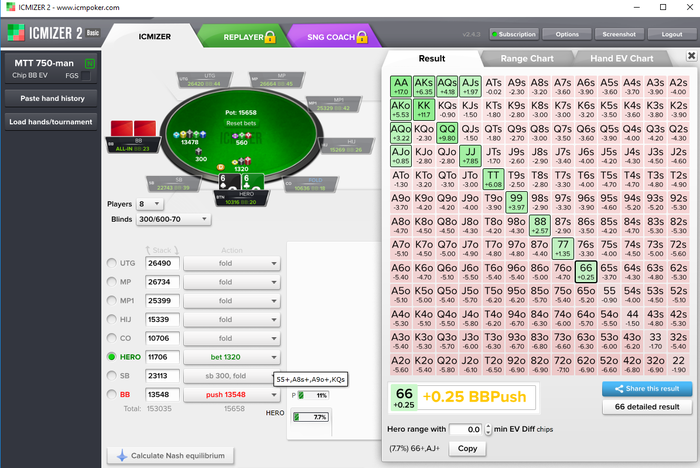Click the CO fold seat plate
The image size is (700, 468).
tap(310, 184)
